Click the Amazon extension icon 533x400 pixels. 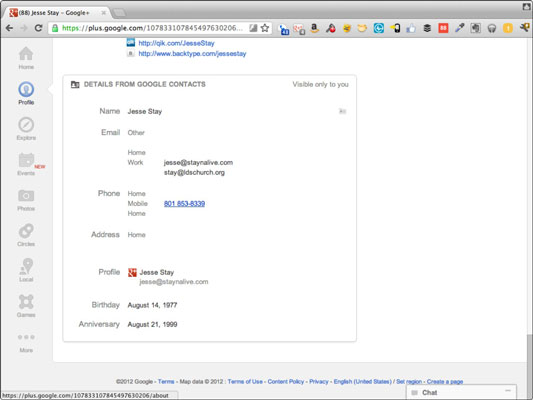click(315, 28)
